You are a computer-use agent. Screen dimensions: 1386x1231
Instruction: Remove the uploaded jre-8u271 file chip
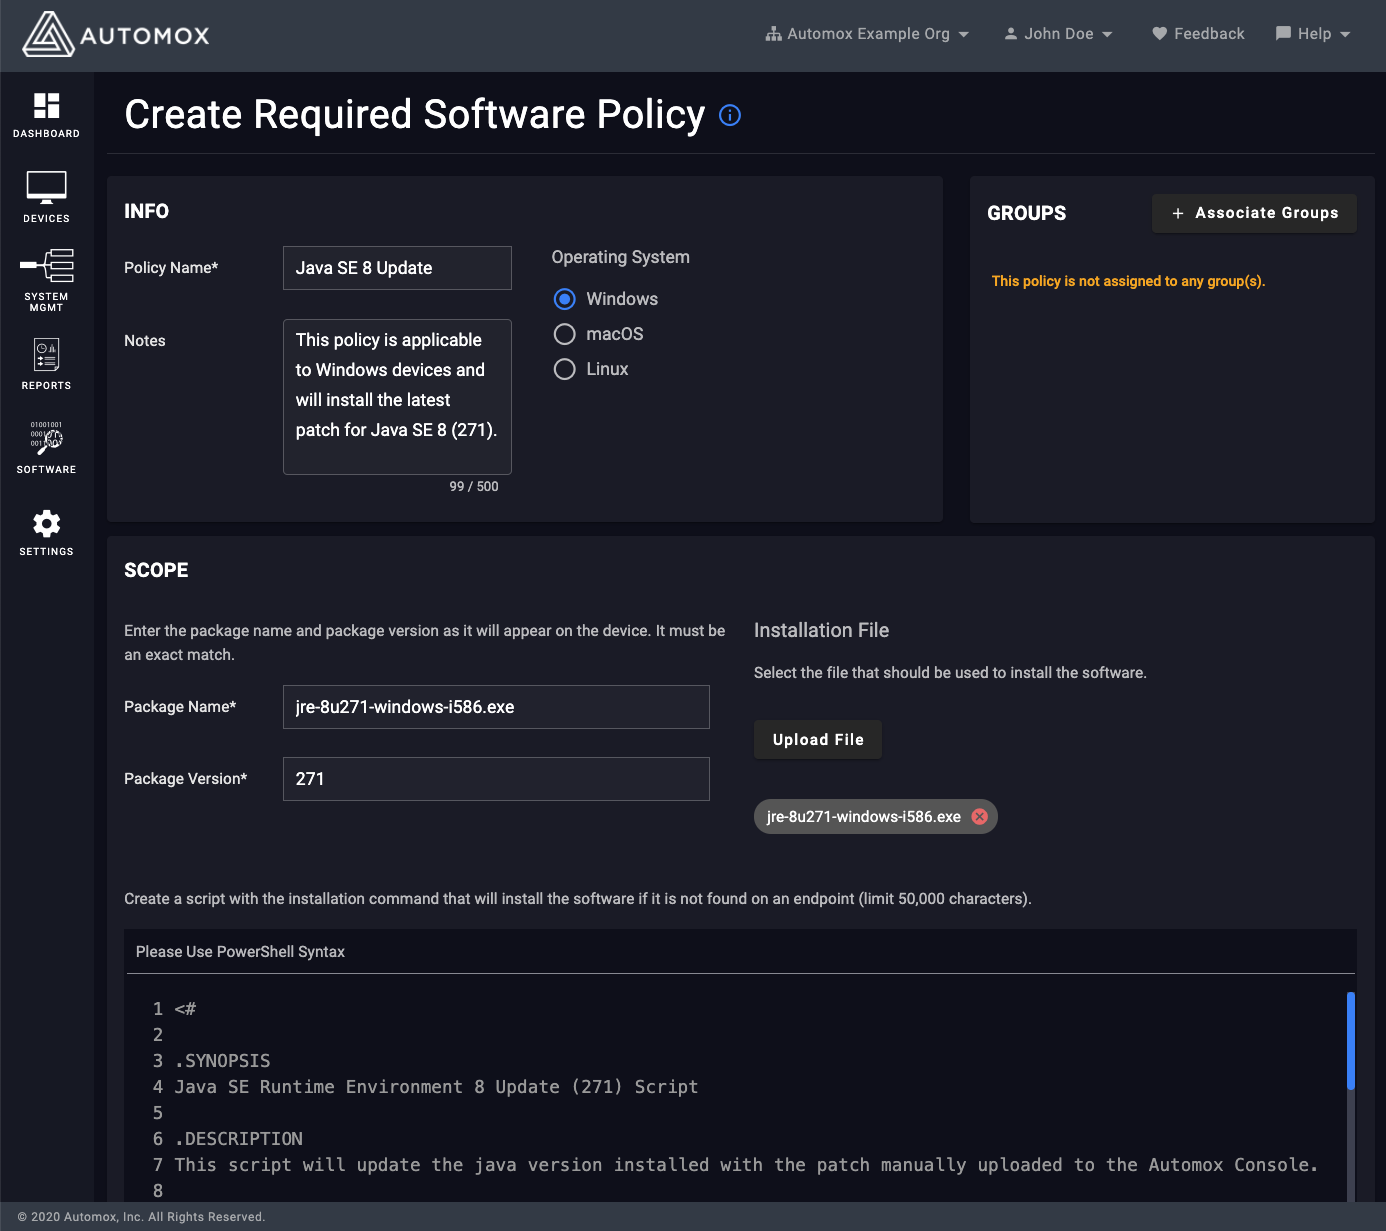click(980, 816)
